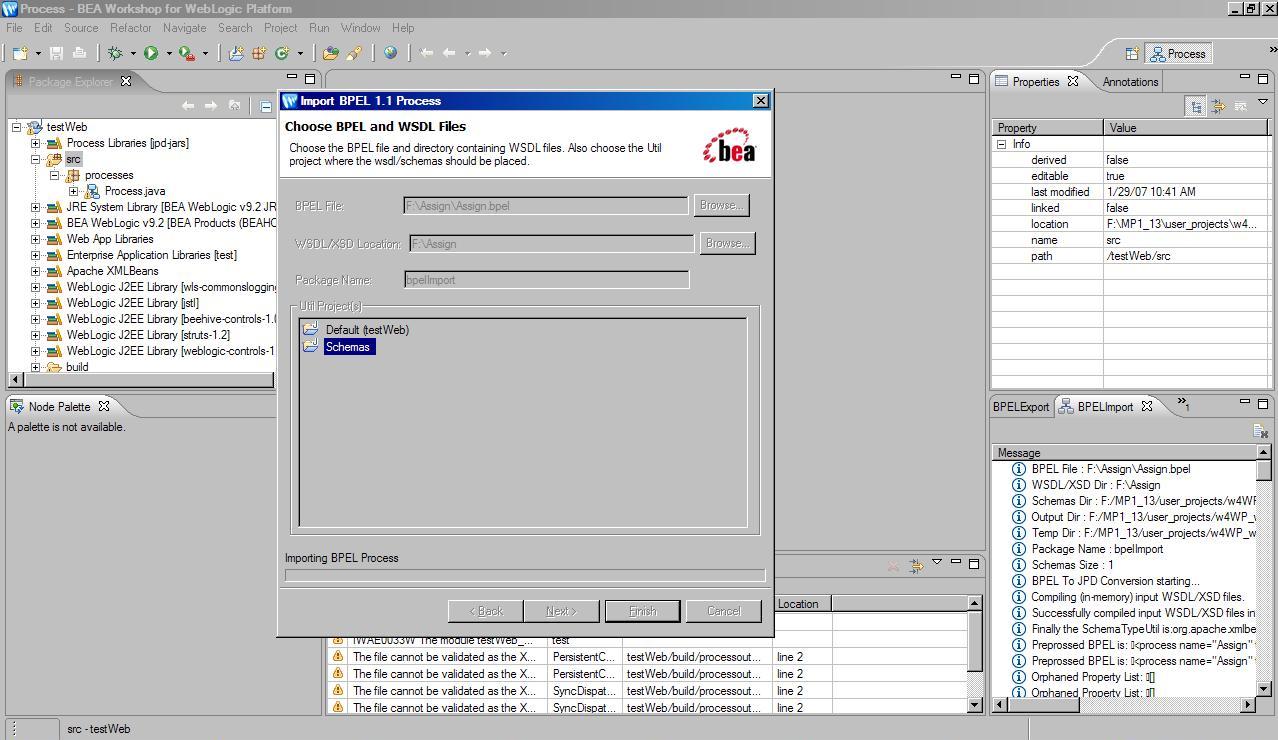The height and width of the screenshot is (740, 1278).
Task: Click the red delete icon in Problems view
Action: tap(893, 567)
